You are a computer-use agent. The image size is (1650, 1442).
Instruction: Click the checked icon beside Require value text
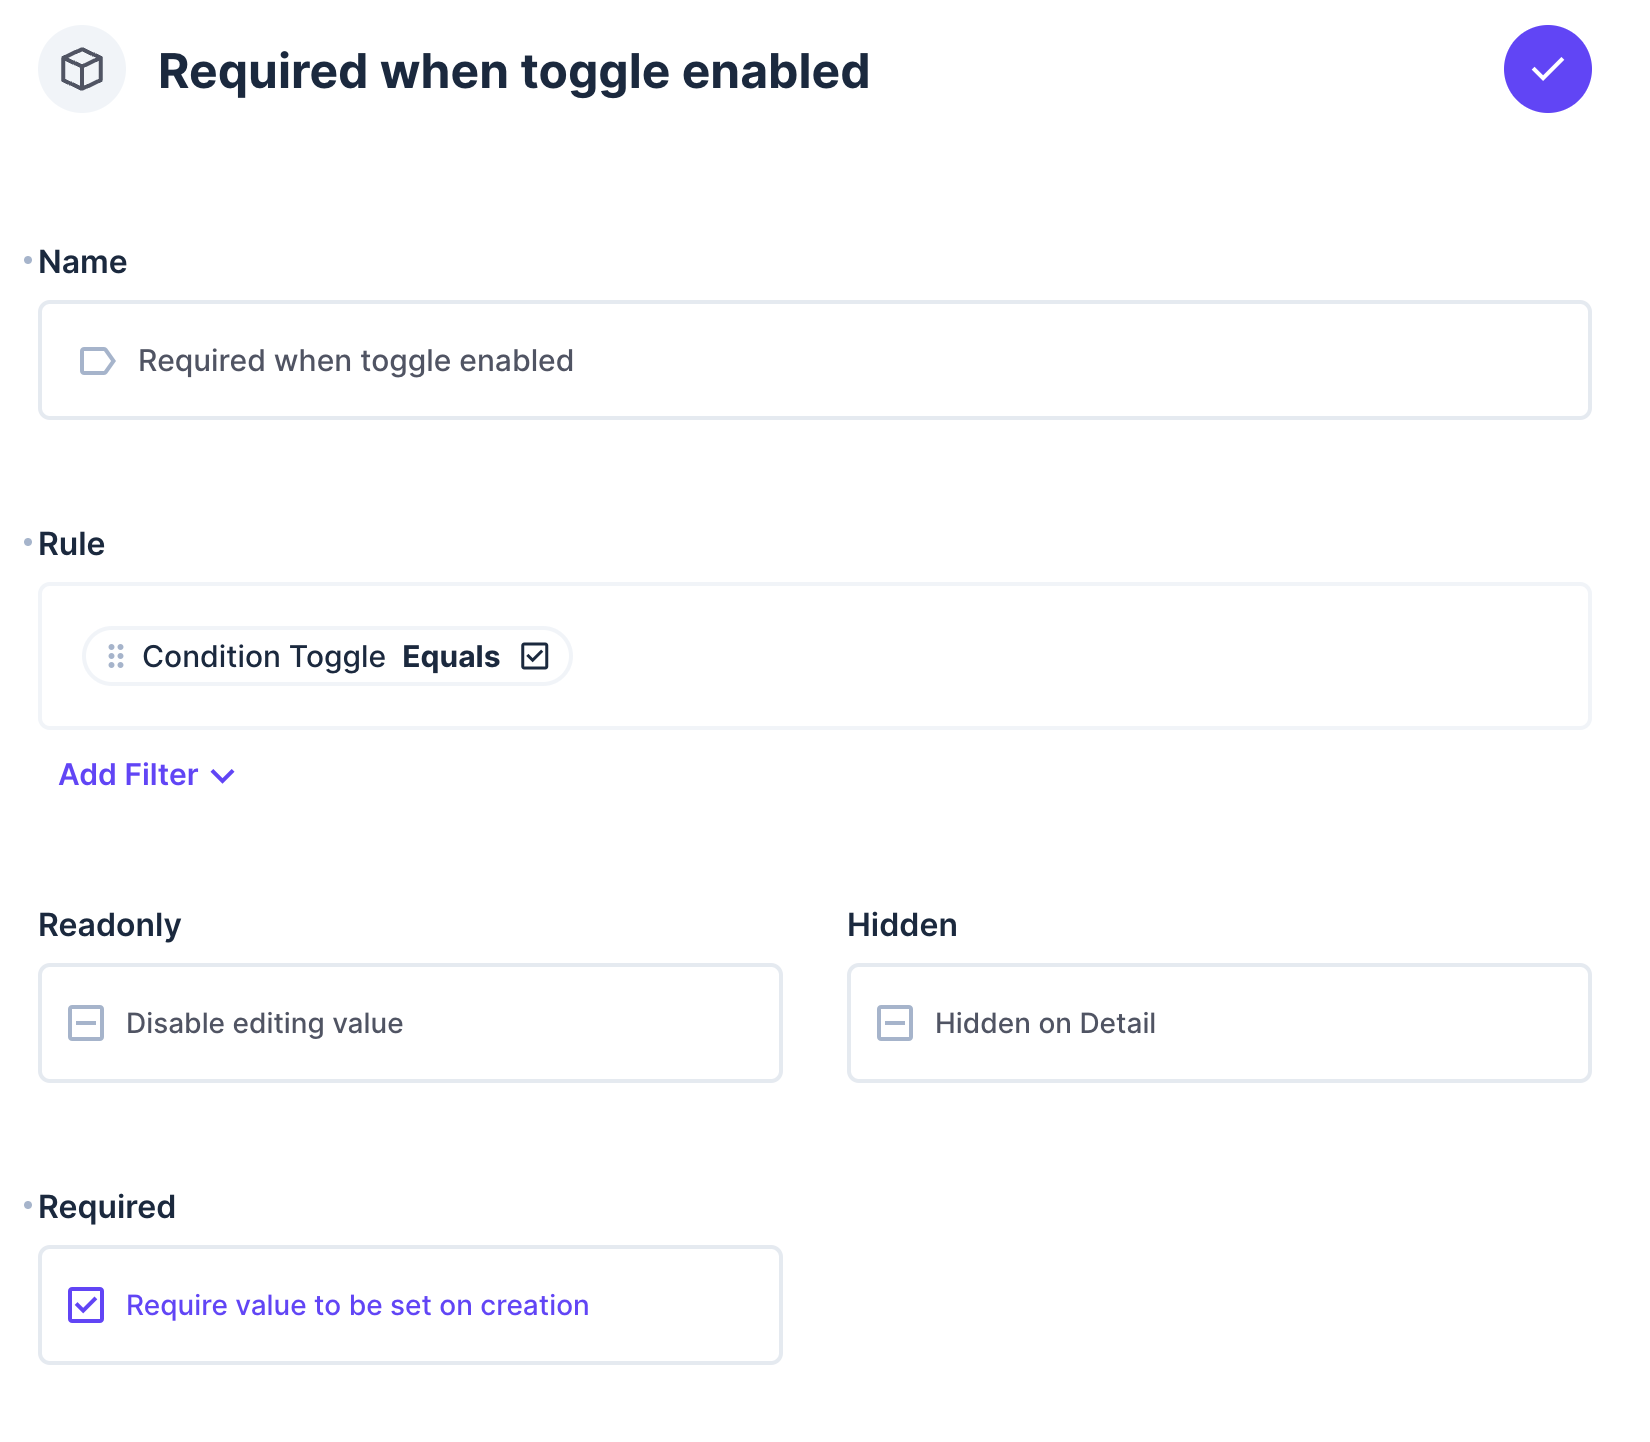(x=86, y=1305)
